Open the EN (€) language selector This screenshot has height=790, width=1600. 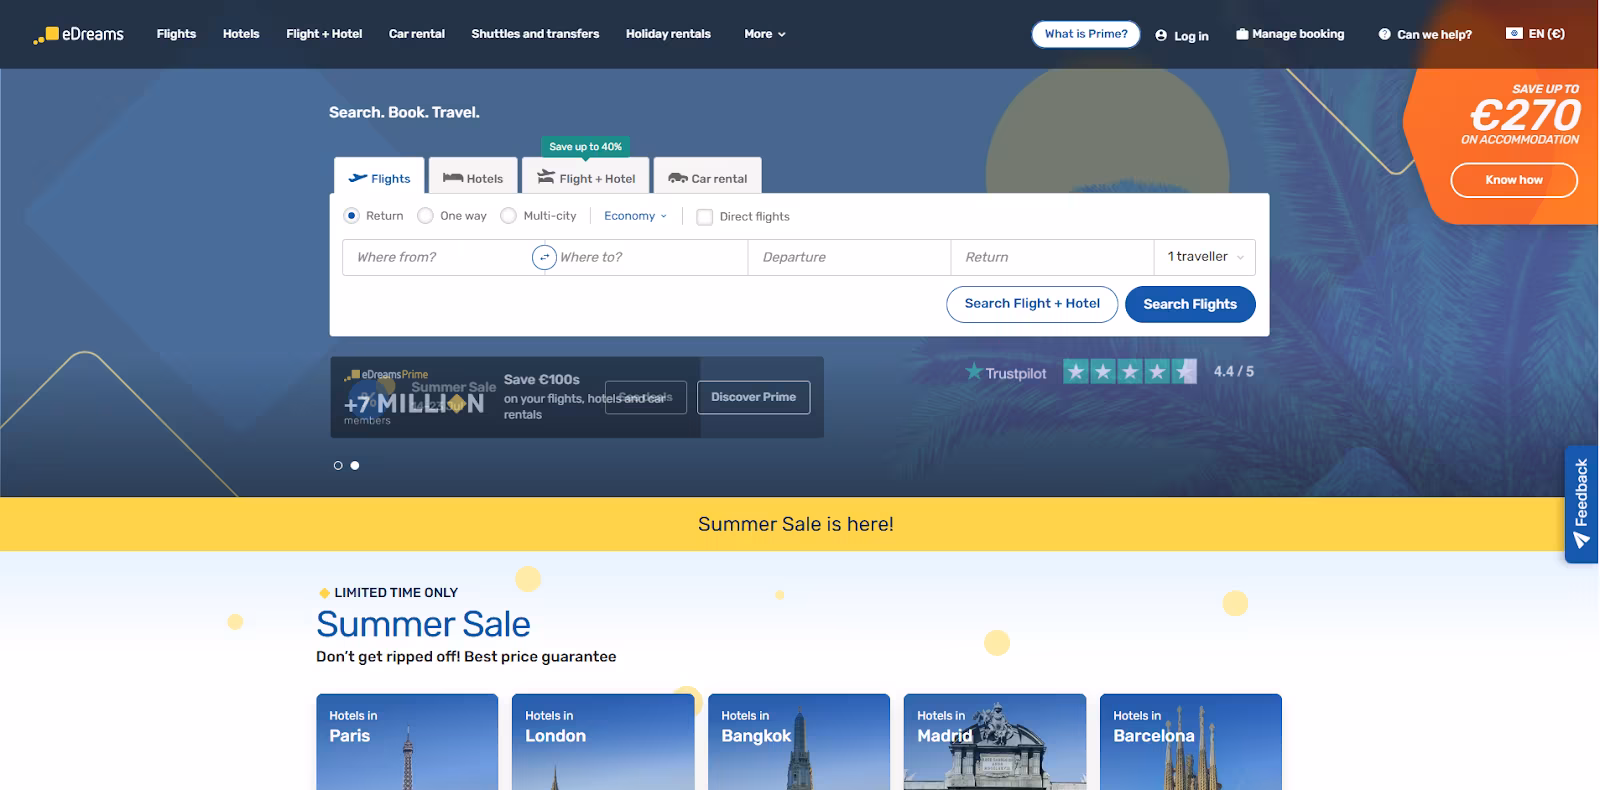(x=1535, y=34)
